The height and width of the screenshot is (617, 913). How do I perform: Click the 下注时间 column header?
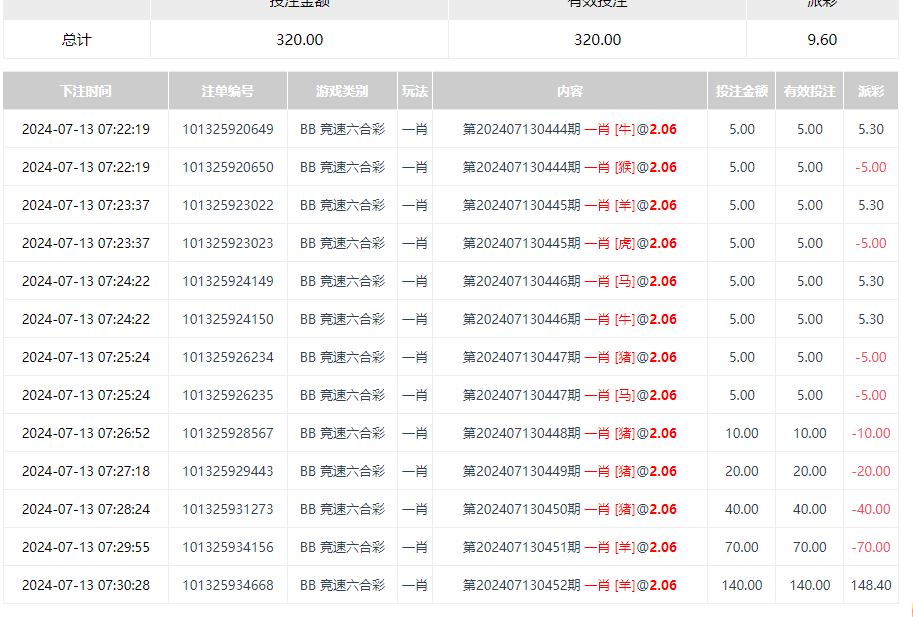tap(85, 91)
